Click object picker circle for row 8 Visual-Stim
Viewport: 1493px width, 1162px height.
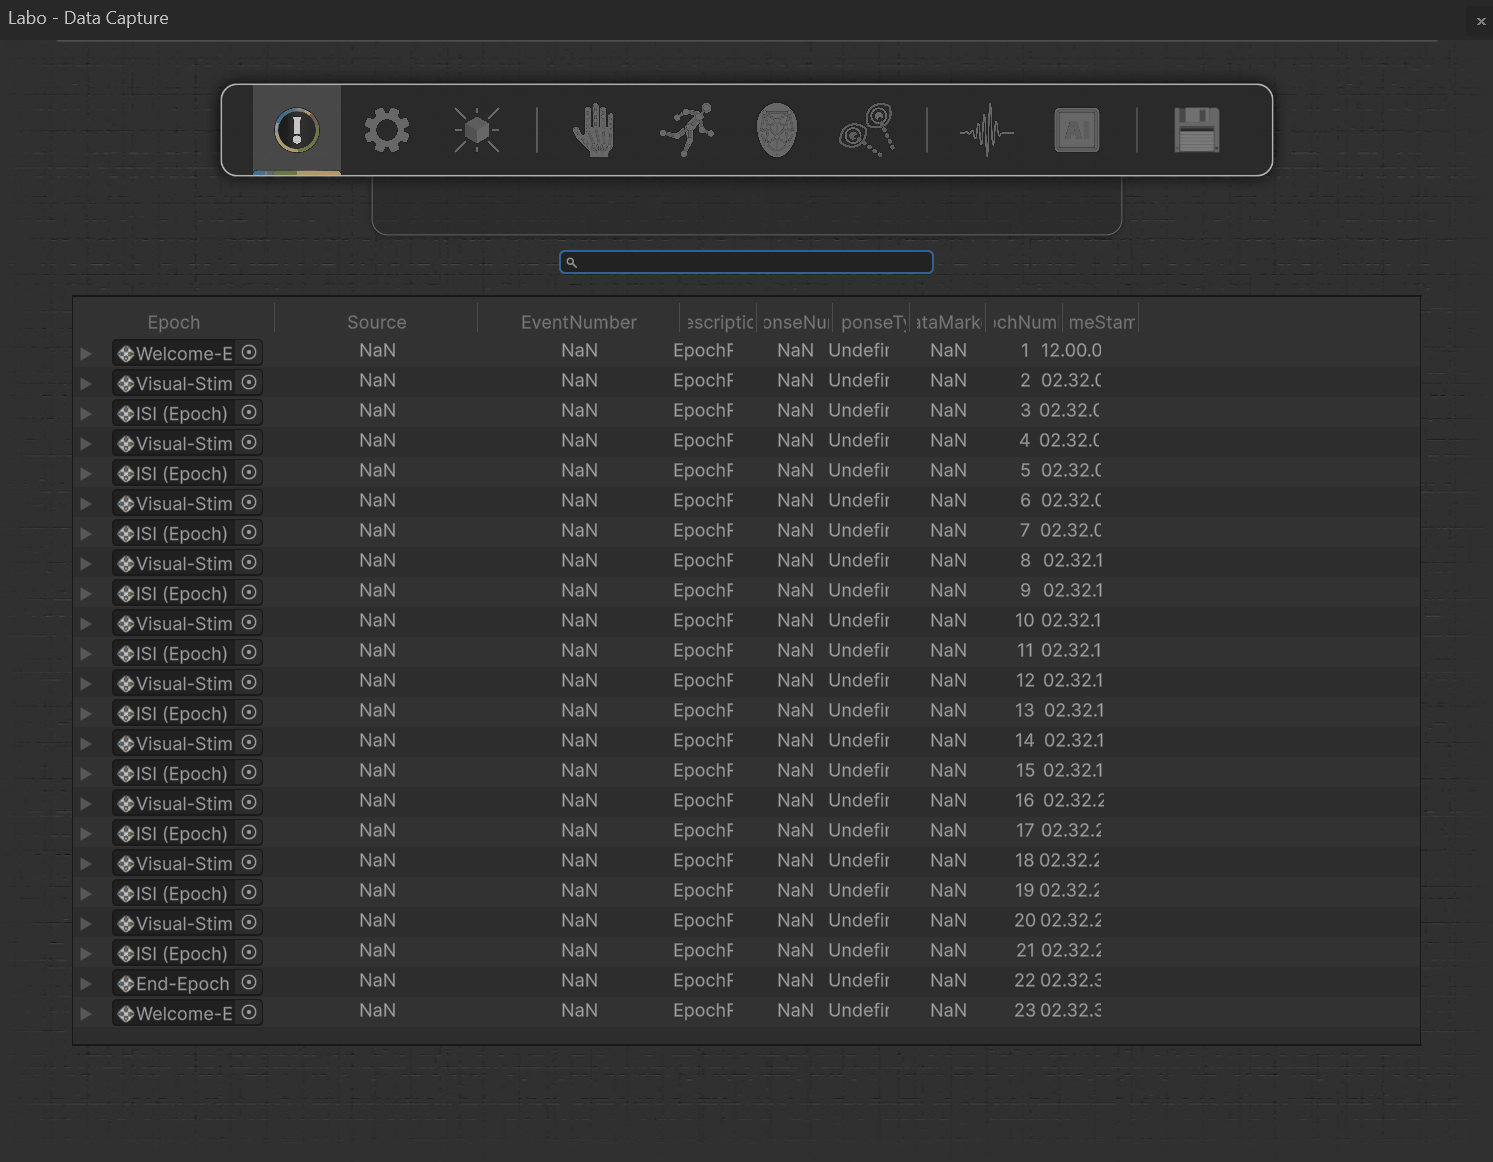[249, 562]
